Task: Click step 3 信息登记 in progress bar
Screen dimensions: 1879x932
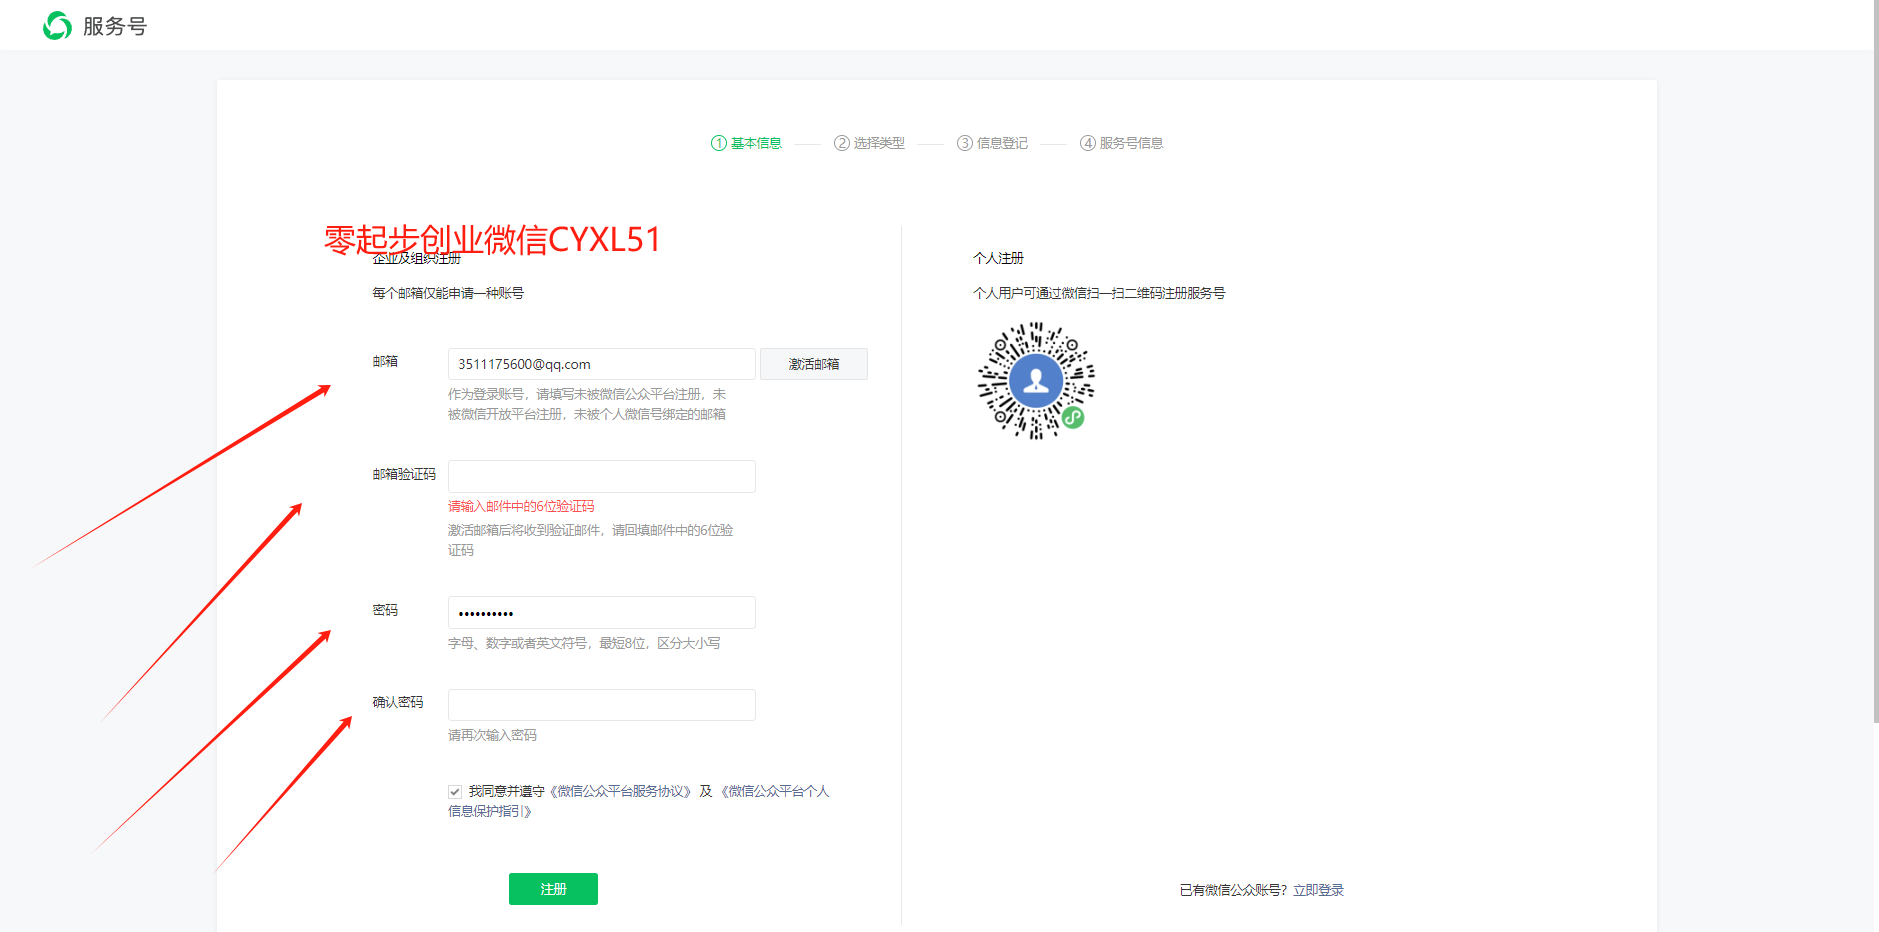Action: [992, 143]
